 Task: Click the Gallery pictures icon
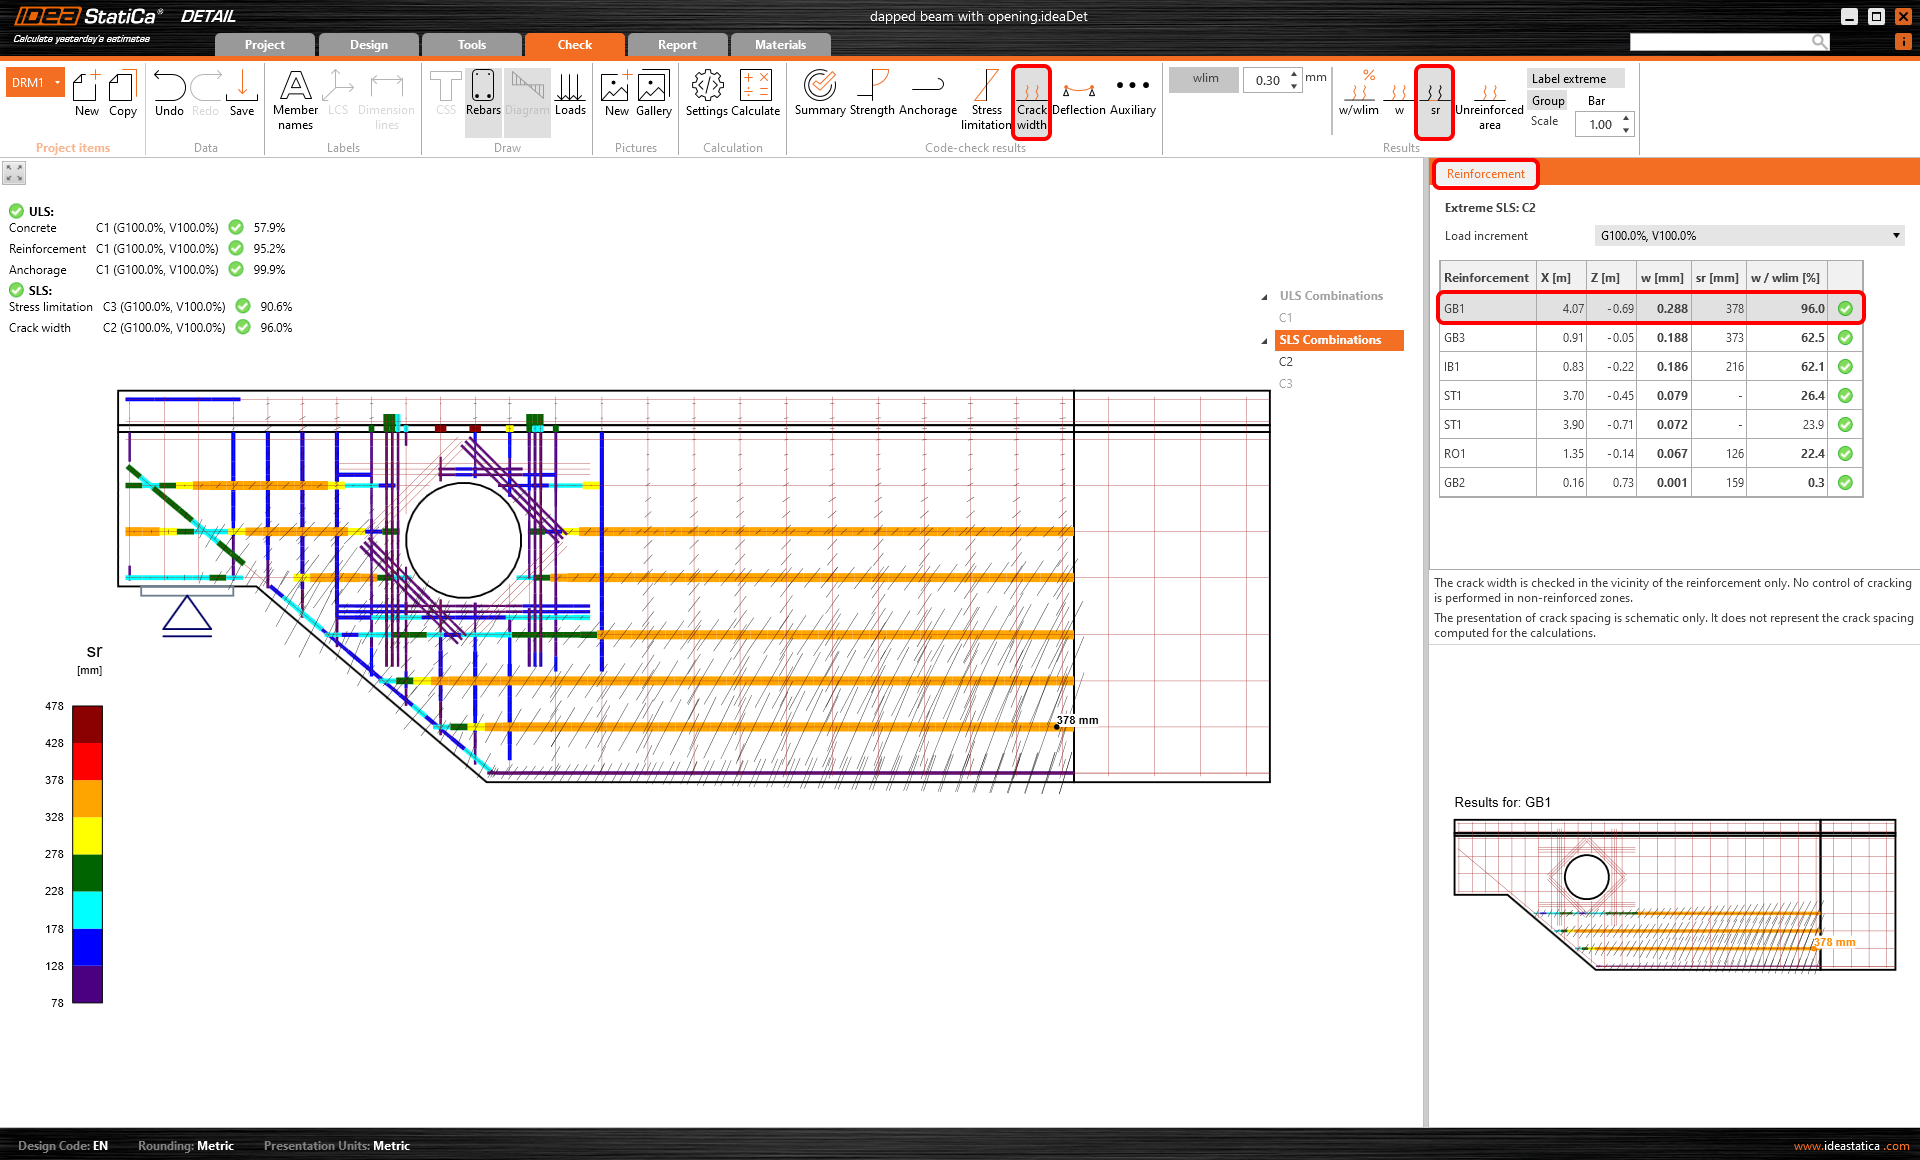(x=653, y=94)
